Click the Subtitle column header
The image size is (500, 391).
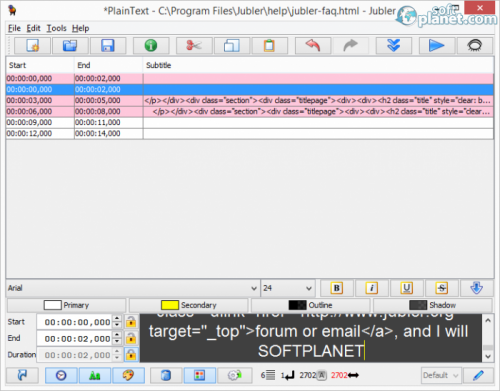pos(318,65)
